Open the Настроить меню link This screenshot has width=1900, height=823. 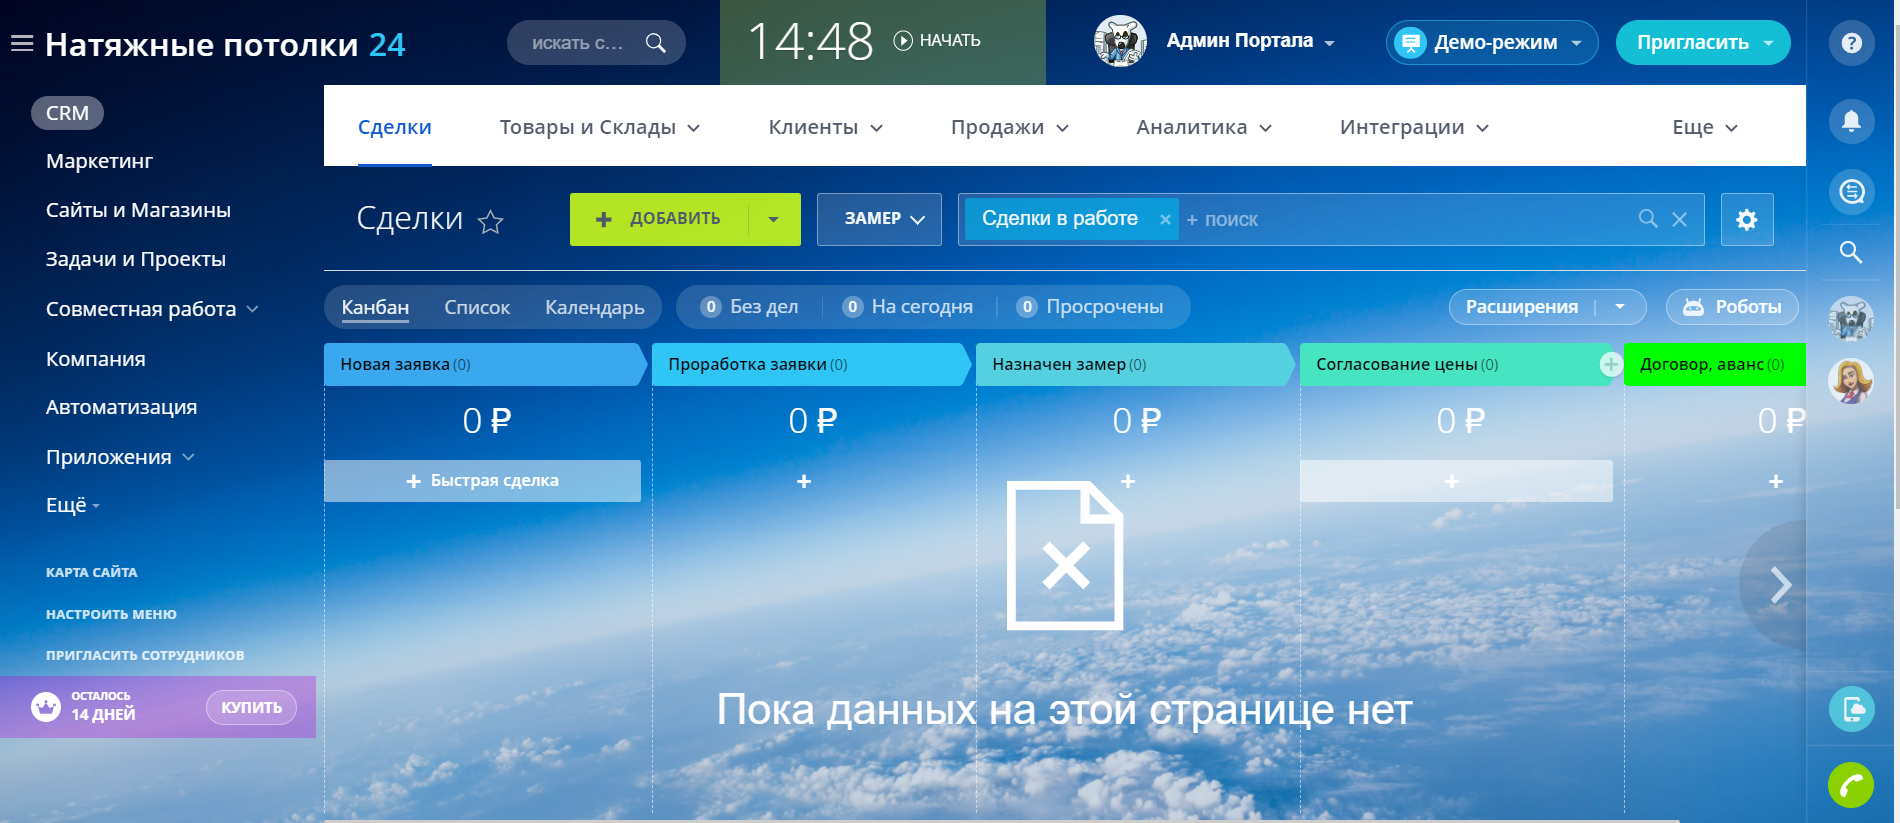coord(111,614)
